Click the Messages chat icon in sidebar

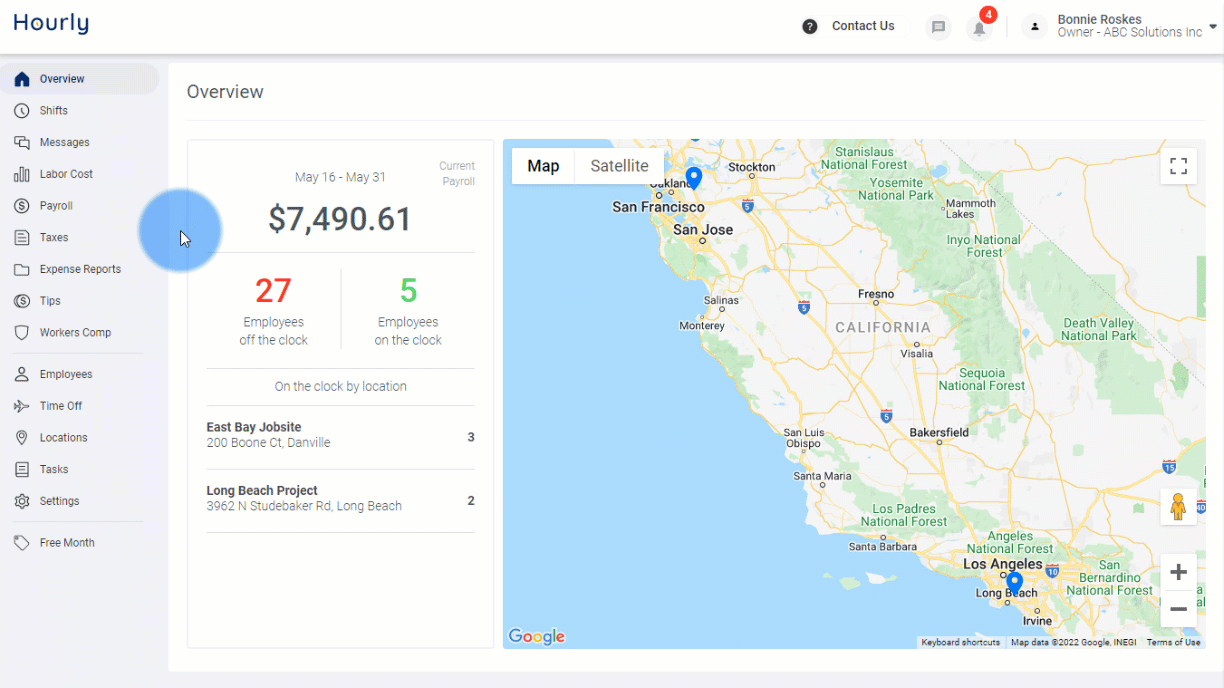22,143
